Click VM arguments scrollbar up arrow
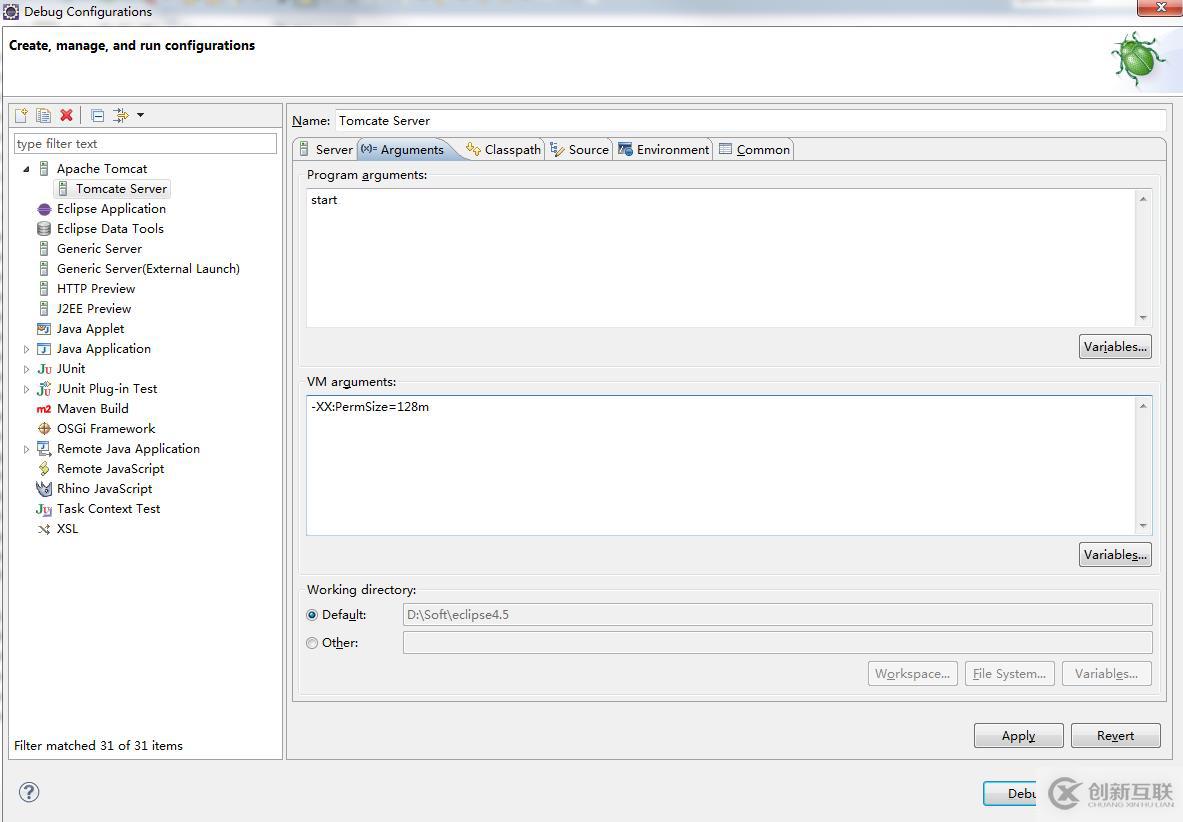Screen dimensions: 1183x822 1143,406
